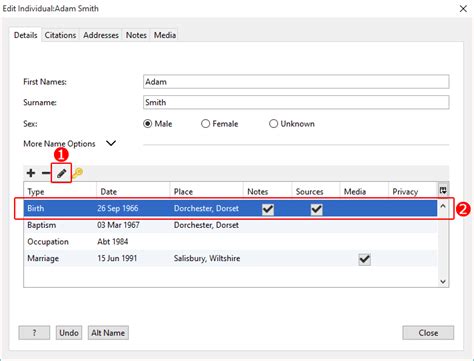Screen dimensions: 474x361
Task: Click the pencil edit fact icon
Action: click(x=62, y=173)
